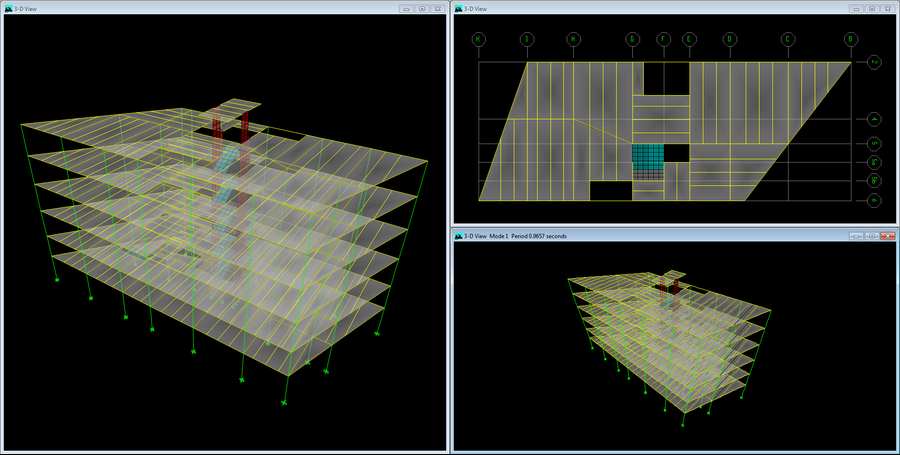Select grid bubble C in plan view
The width and height of the screenshot is (900, 455).
[788, 39]
